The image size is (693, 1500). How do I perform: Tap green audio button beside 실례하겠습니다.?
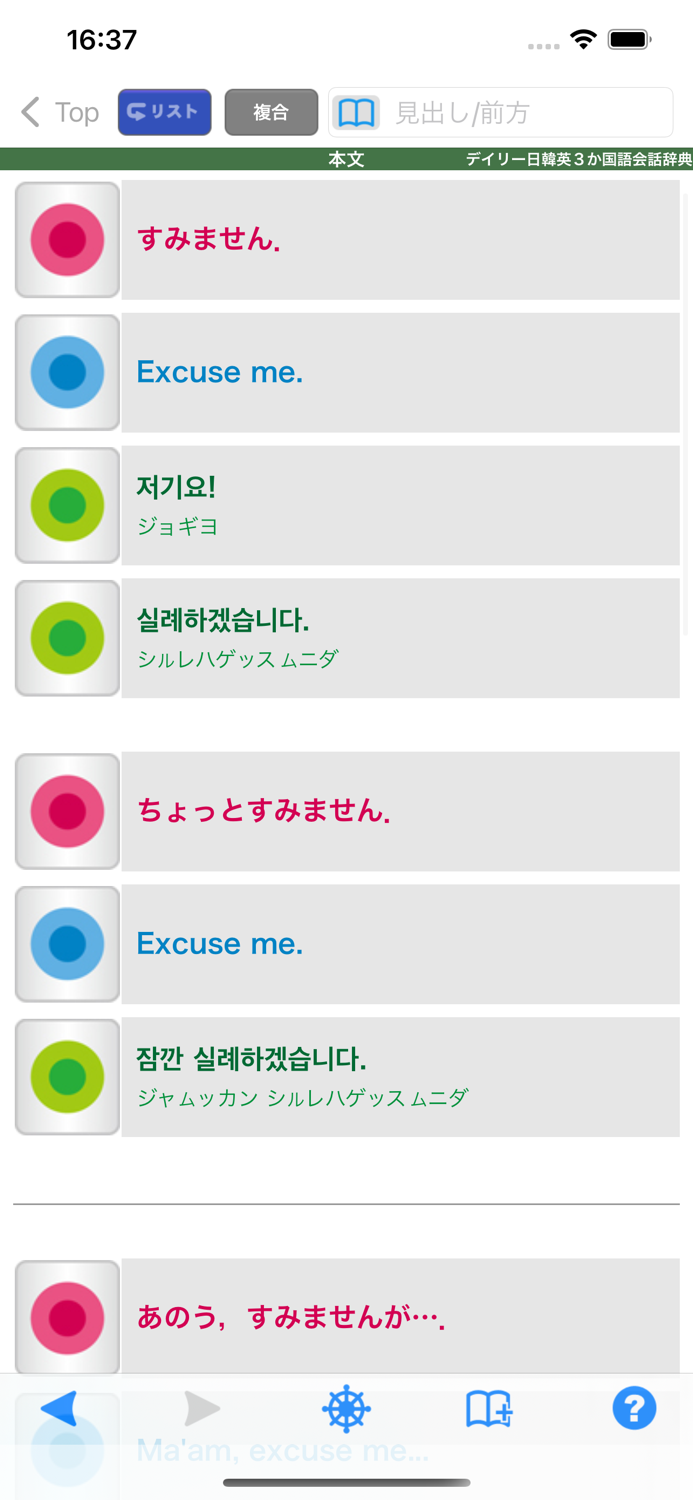click(67, 638)
